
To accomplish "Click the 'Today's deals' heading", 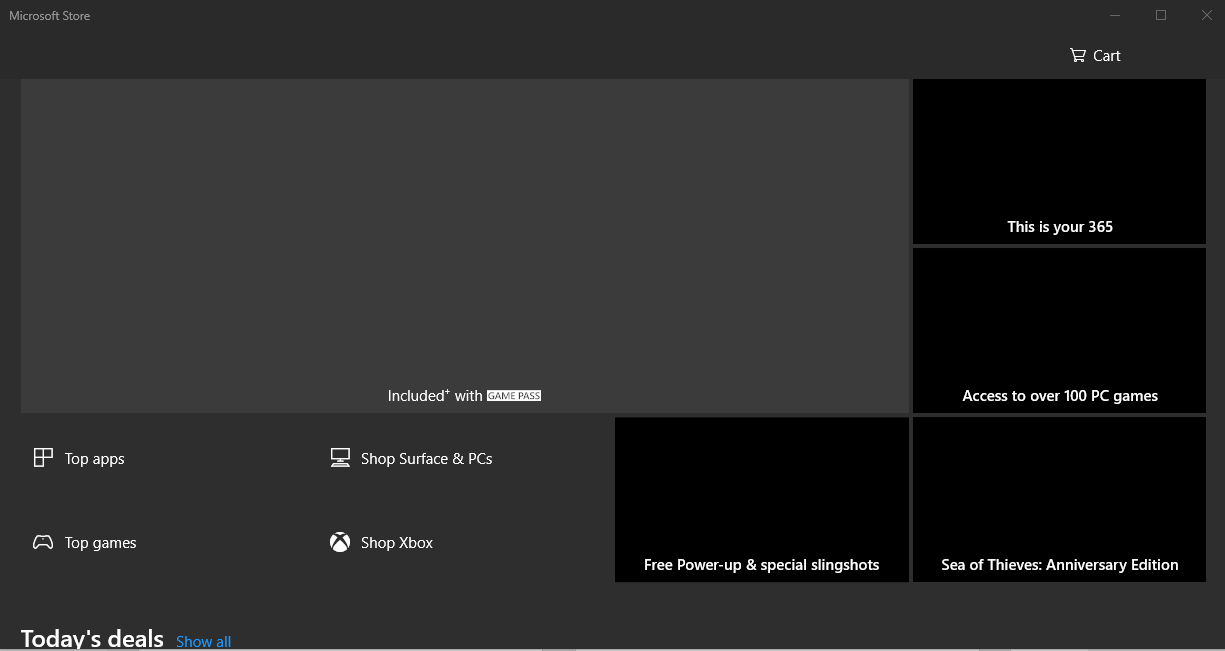I will coord(92,639).
